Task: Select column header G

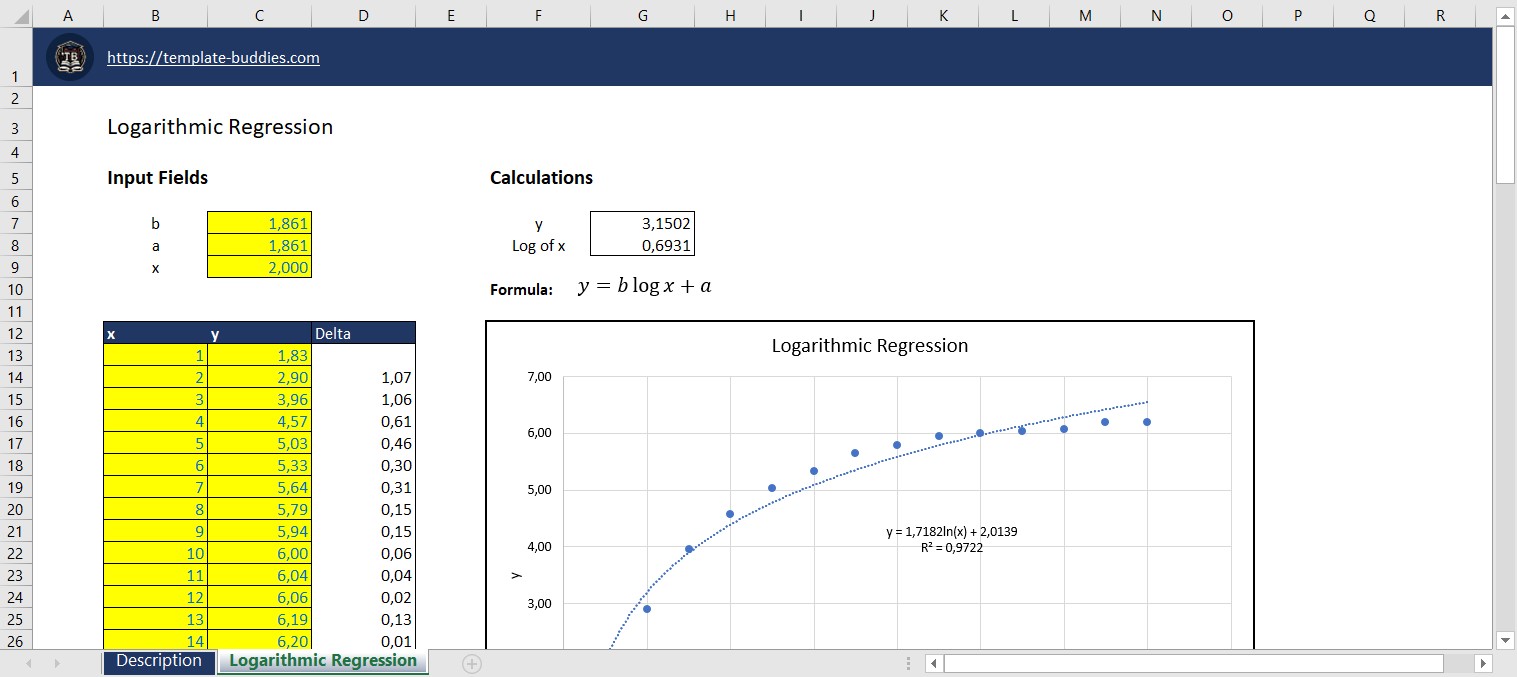Action: [x=642, y=15]
